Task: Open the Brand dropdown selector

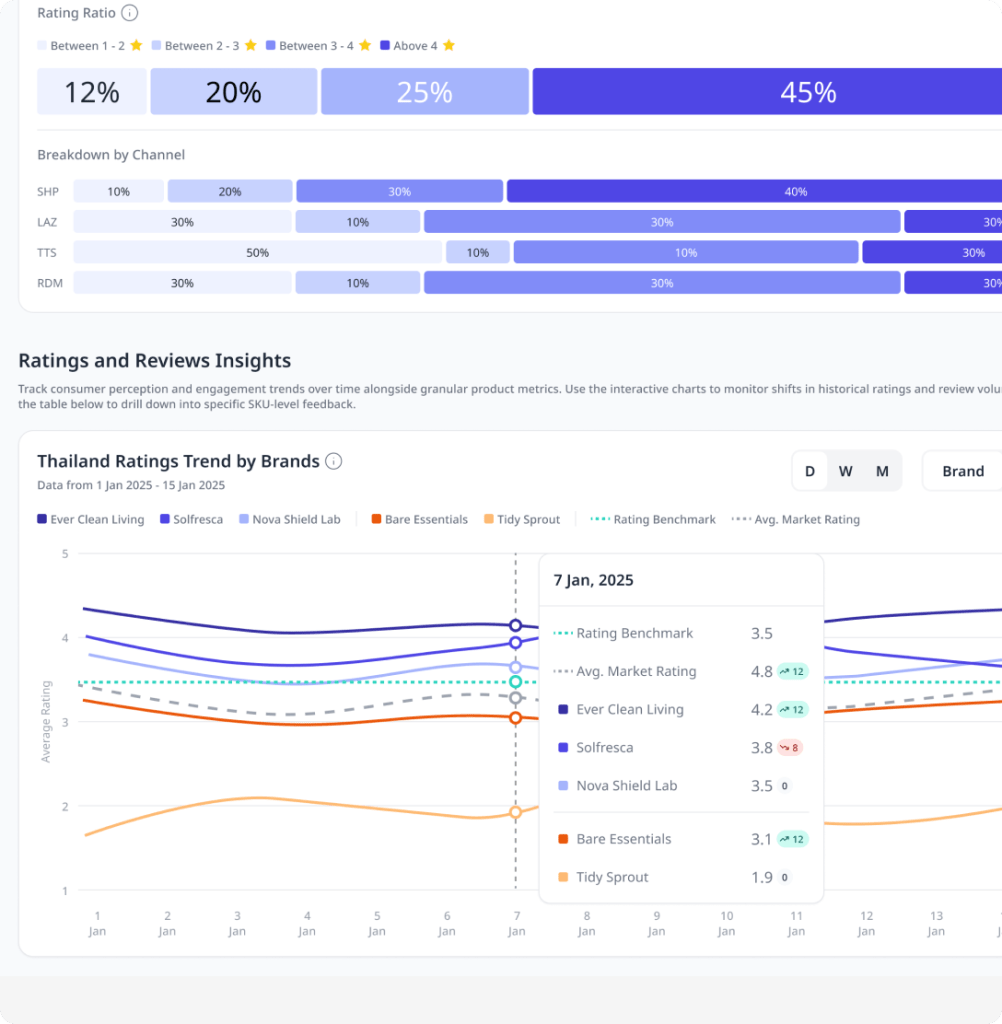Action: (x=963, y=471)
